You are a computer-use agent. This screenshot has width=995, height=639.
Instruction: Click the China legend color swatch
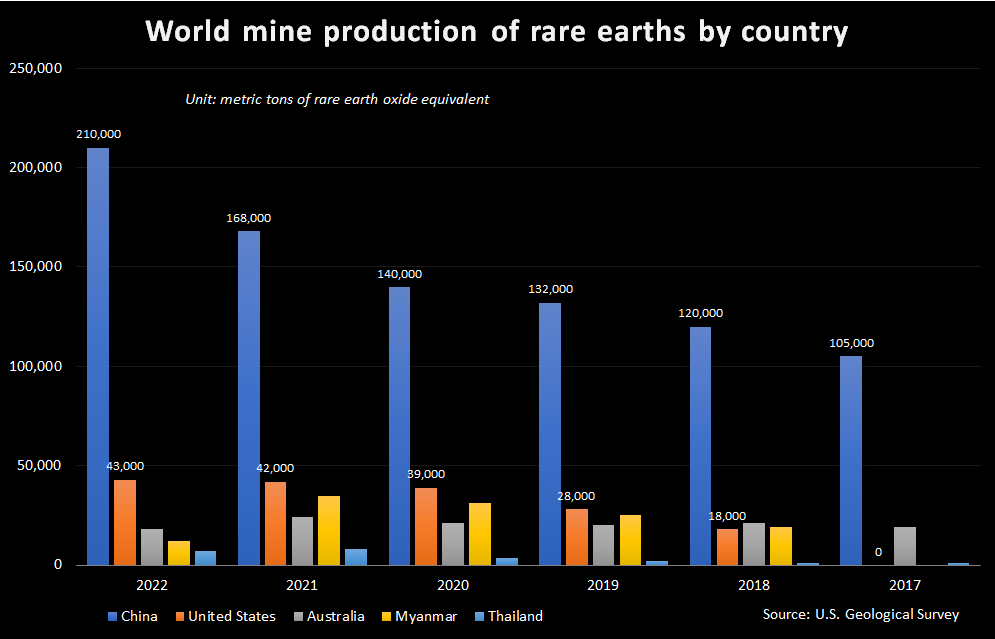(111, 617)
